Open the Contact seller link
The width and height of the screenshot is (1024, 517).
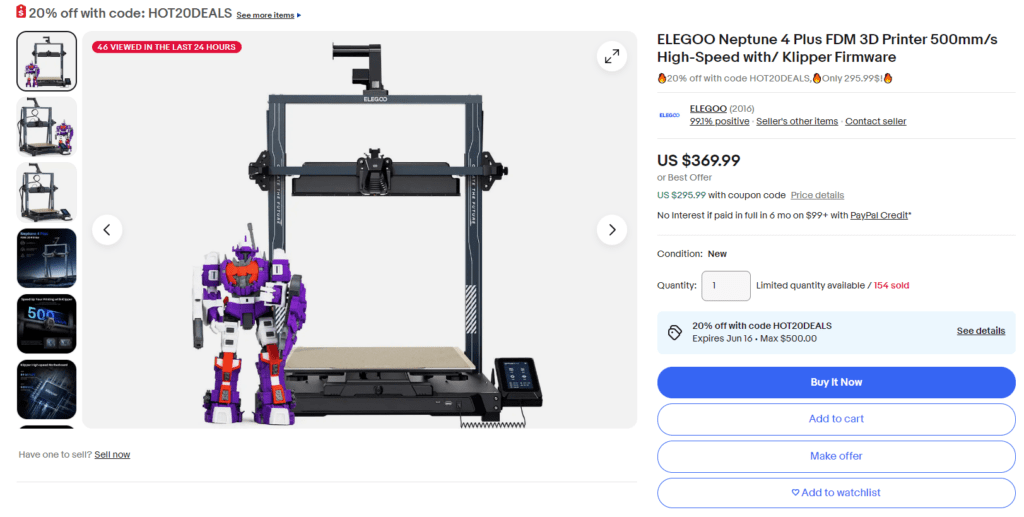pyautogui.click(x=875, y=121)
